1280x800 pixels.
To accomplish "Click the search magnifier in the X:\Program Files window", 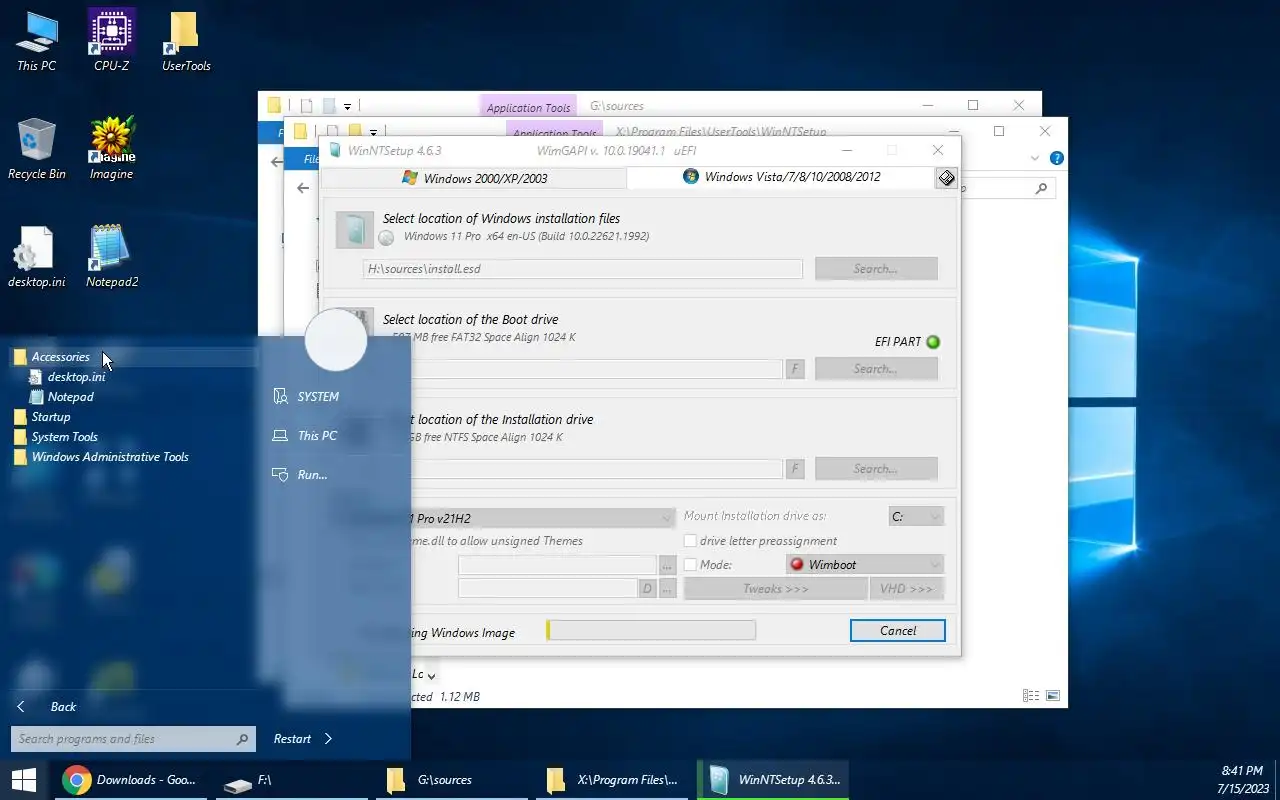I will pyautogui.click(x=1041, y=188).
